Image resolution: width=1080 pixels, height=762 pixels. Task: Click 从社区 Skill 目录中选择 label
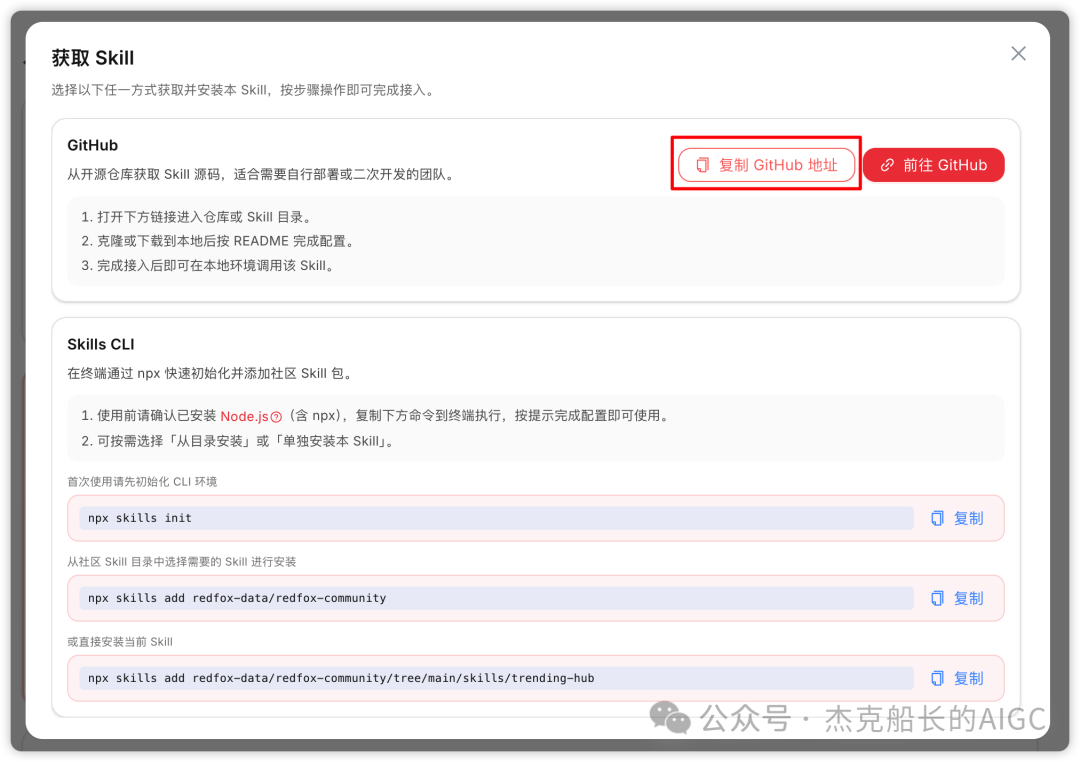(x=181, y=562)
